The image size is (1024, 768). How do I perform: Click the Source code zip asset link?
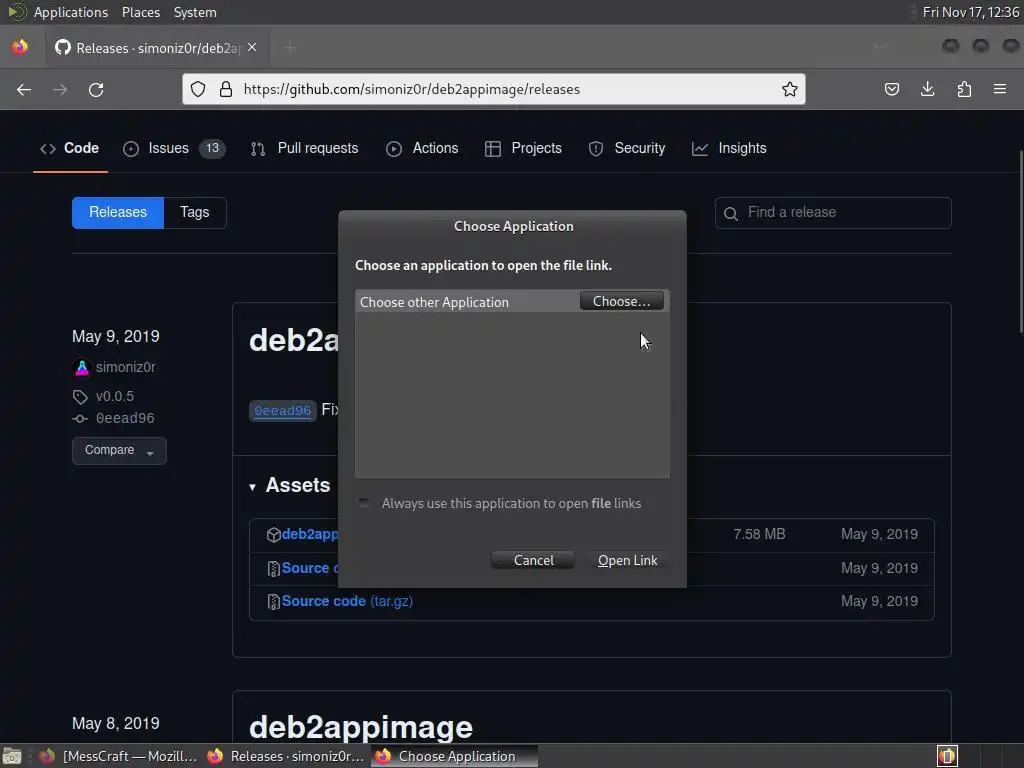[310, 568]
